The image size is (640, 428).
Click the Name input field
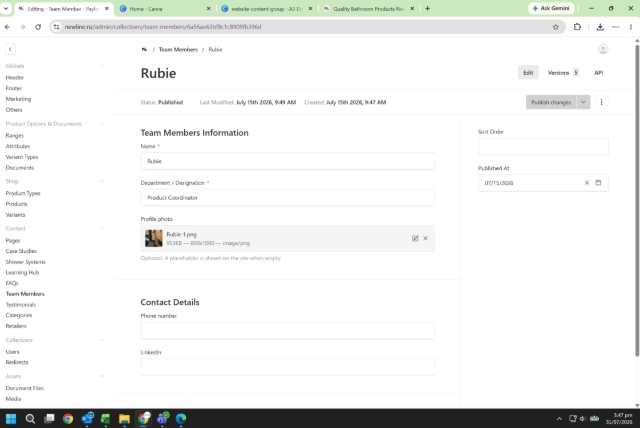click(x=288, y=161)
